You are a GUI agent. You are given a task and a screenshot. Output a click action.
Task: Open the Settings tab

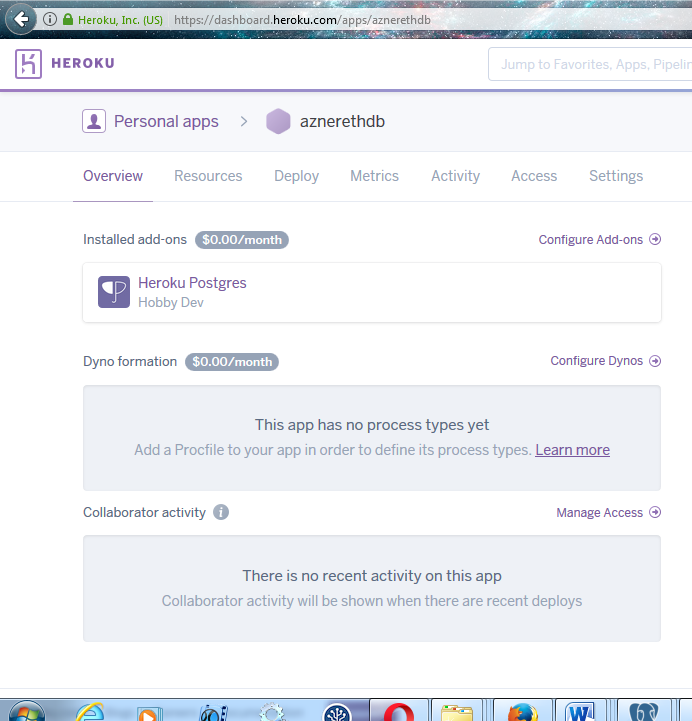tap(616, 176)
